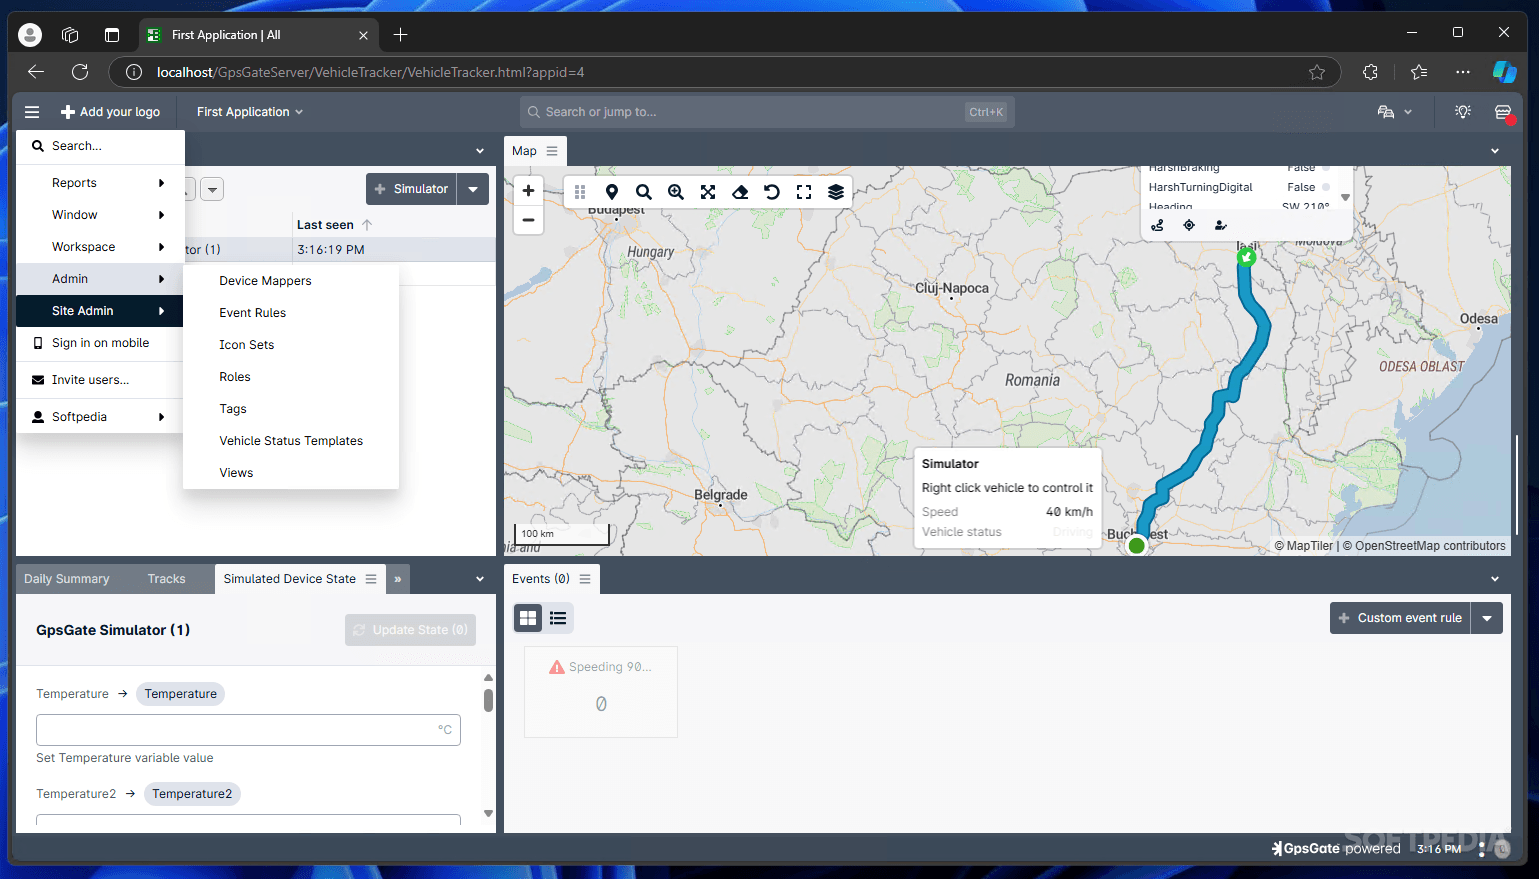Click the user edit icon in vehicle popup
Image resolution: width=1539 pixels, height=879 pixels.
[x=1221, y=225]
